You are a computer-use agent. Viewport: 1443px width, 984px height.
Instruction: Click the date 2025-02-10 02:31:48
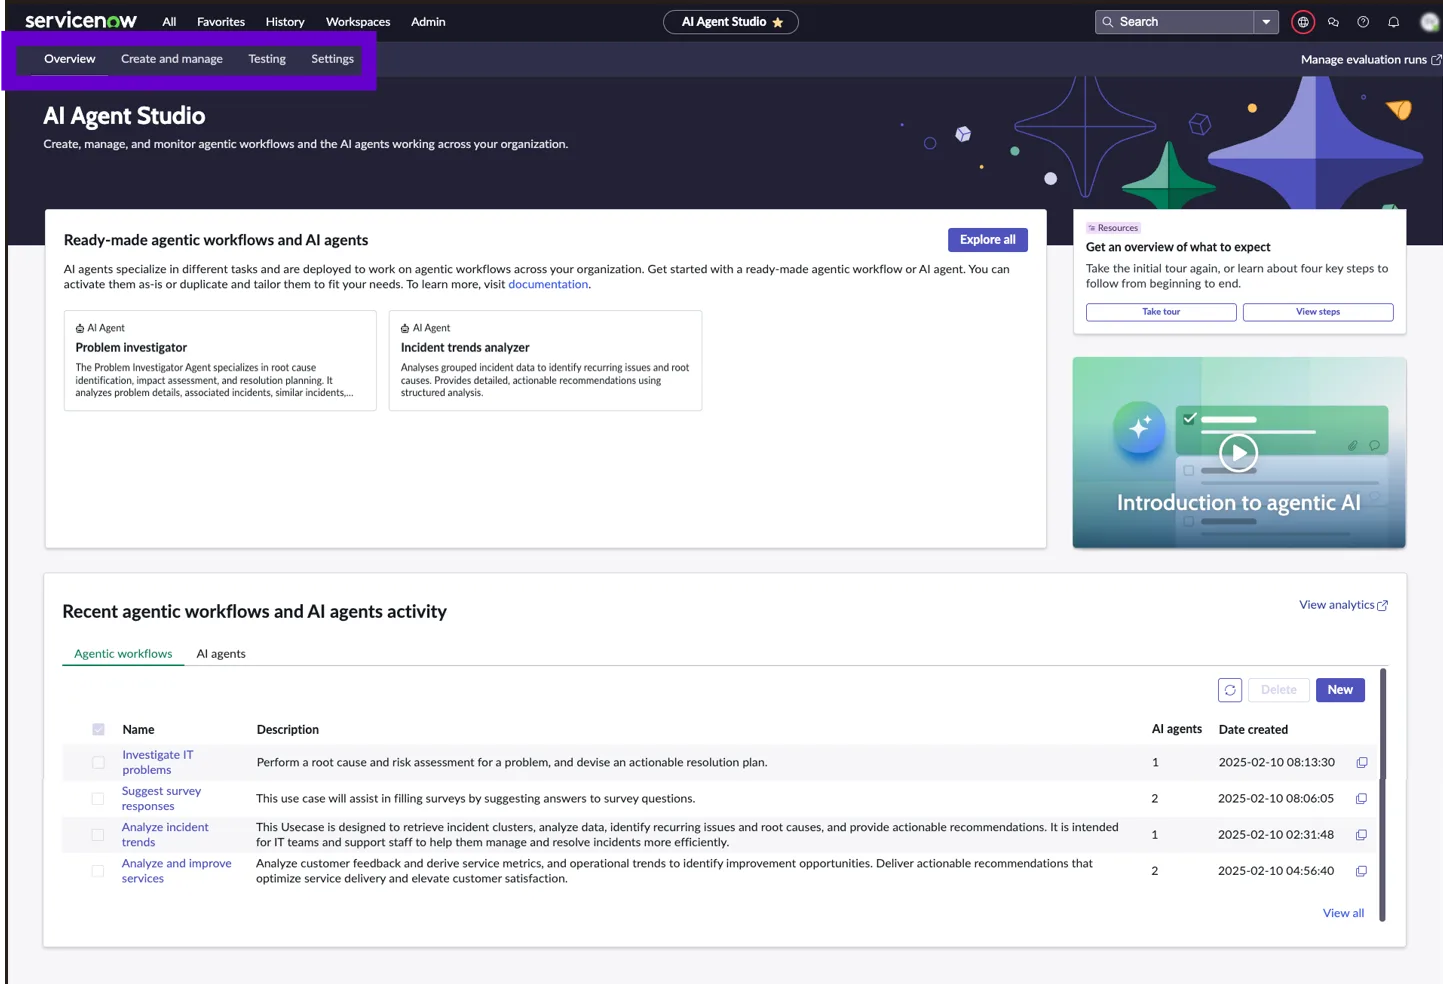point(1276,835)
